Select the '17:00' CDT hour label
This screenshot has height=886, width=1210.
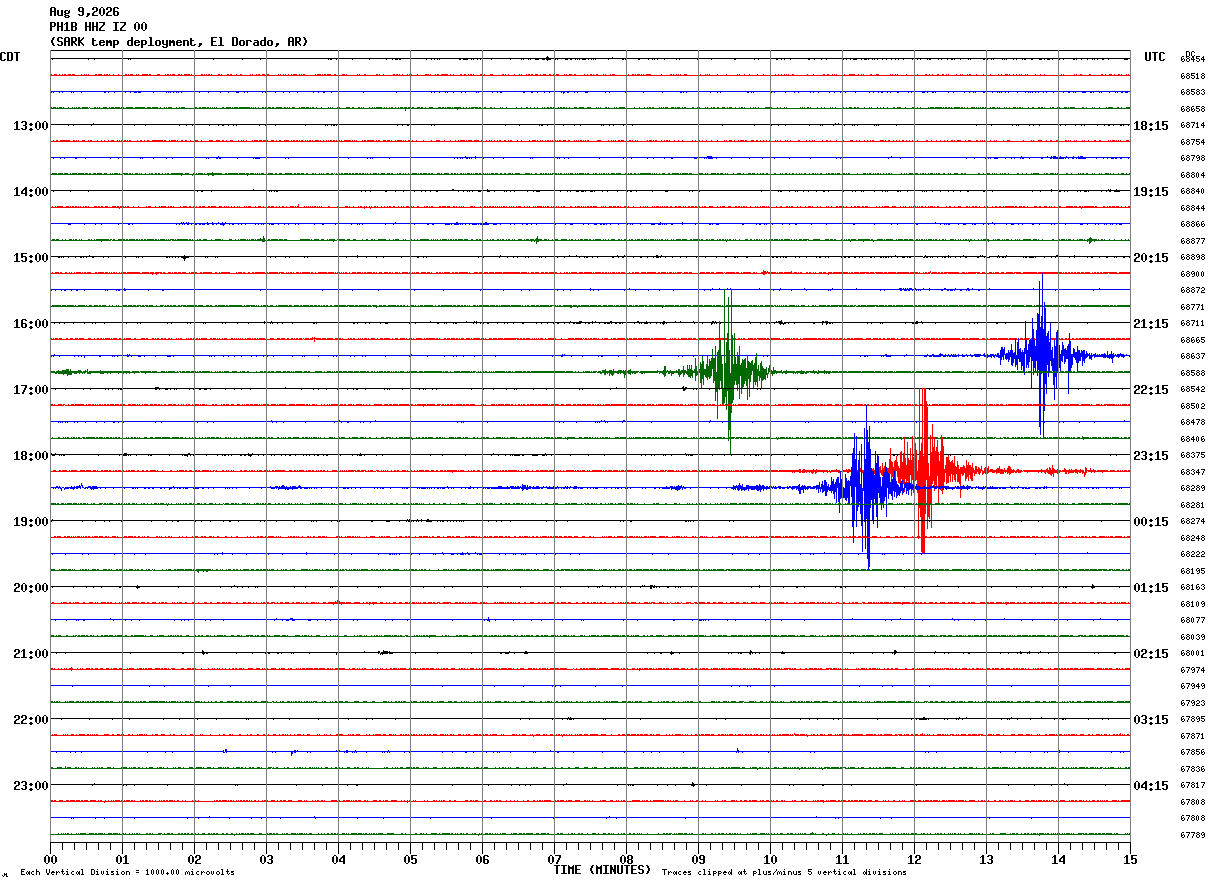tap(30, 389)
